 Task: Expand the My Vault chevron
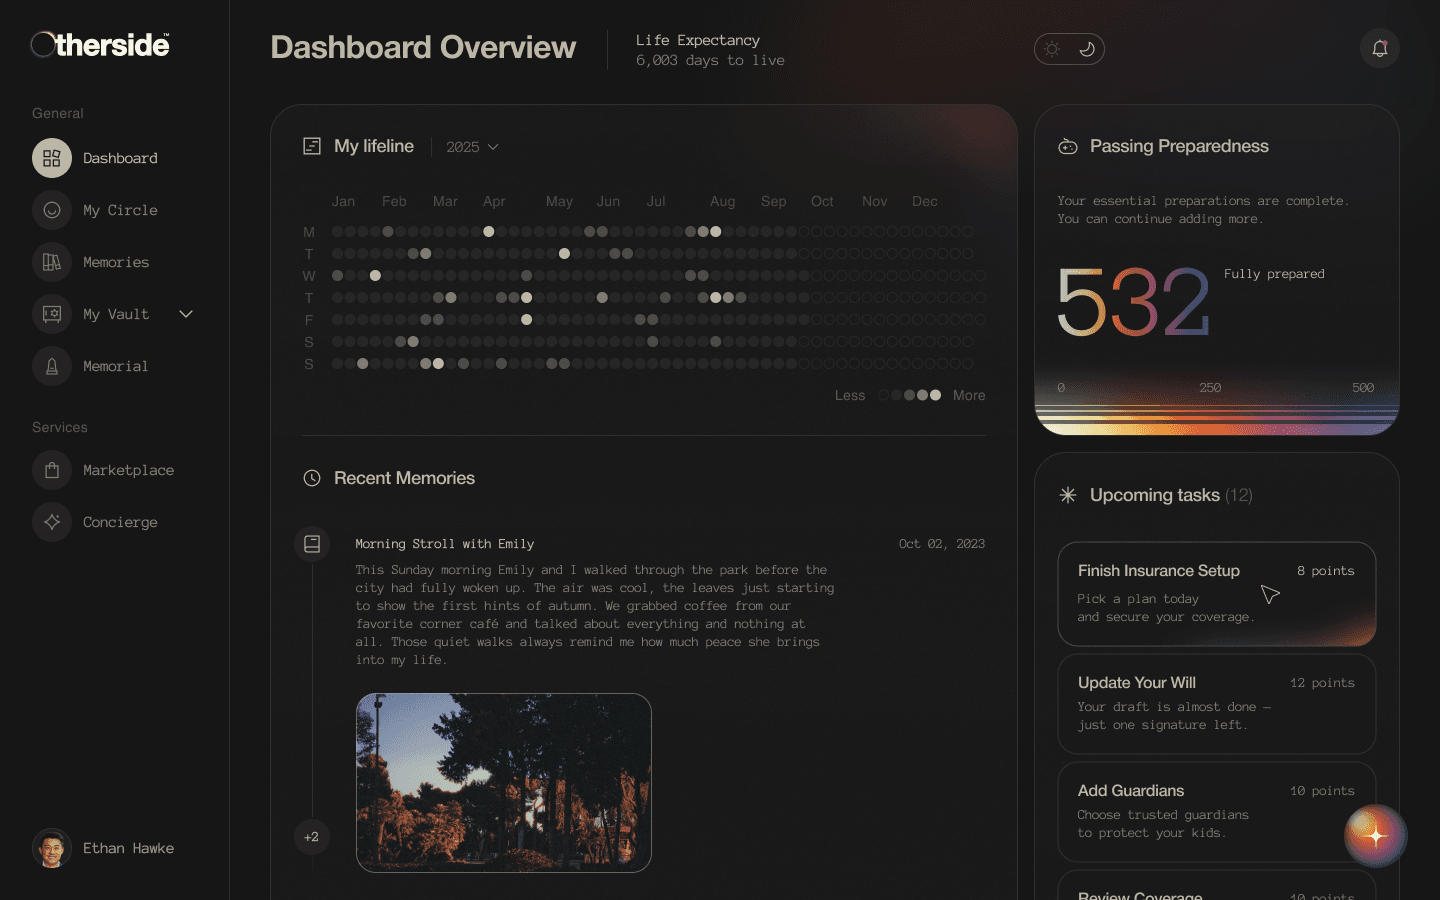click(186, 314)
